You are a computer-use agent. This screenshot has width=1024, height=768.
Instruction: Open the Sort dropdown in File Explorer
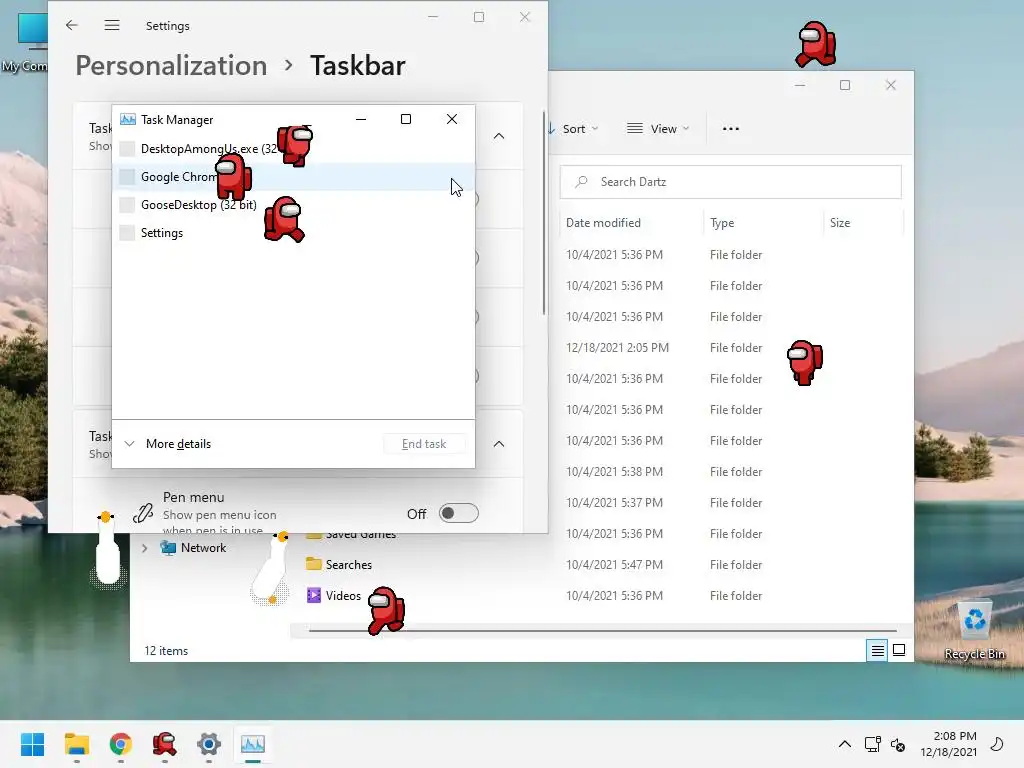(x=573, y=129)
